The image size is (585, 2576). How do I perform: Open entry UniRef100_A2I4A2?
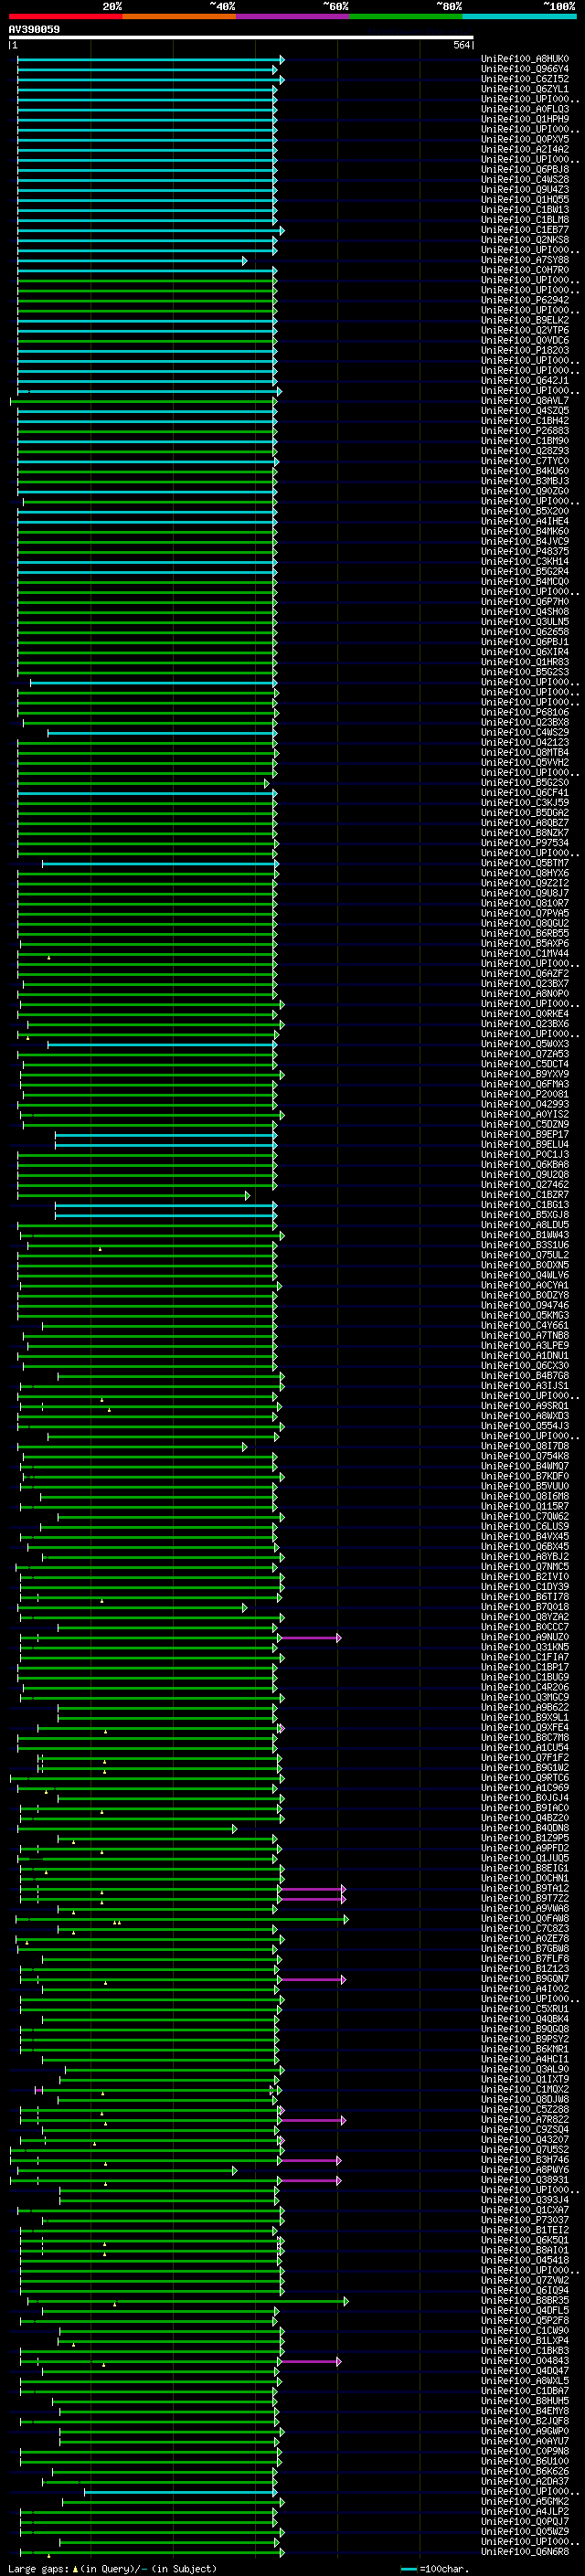tap(524, 149)
